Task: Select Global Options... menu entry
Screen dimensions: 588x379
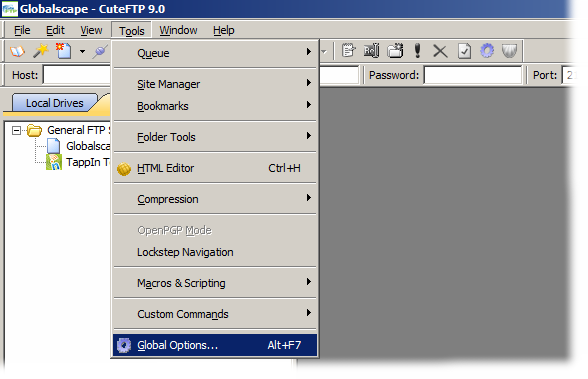Action: point(215,345)
